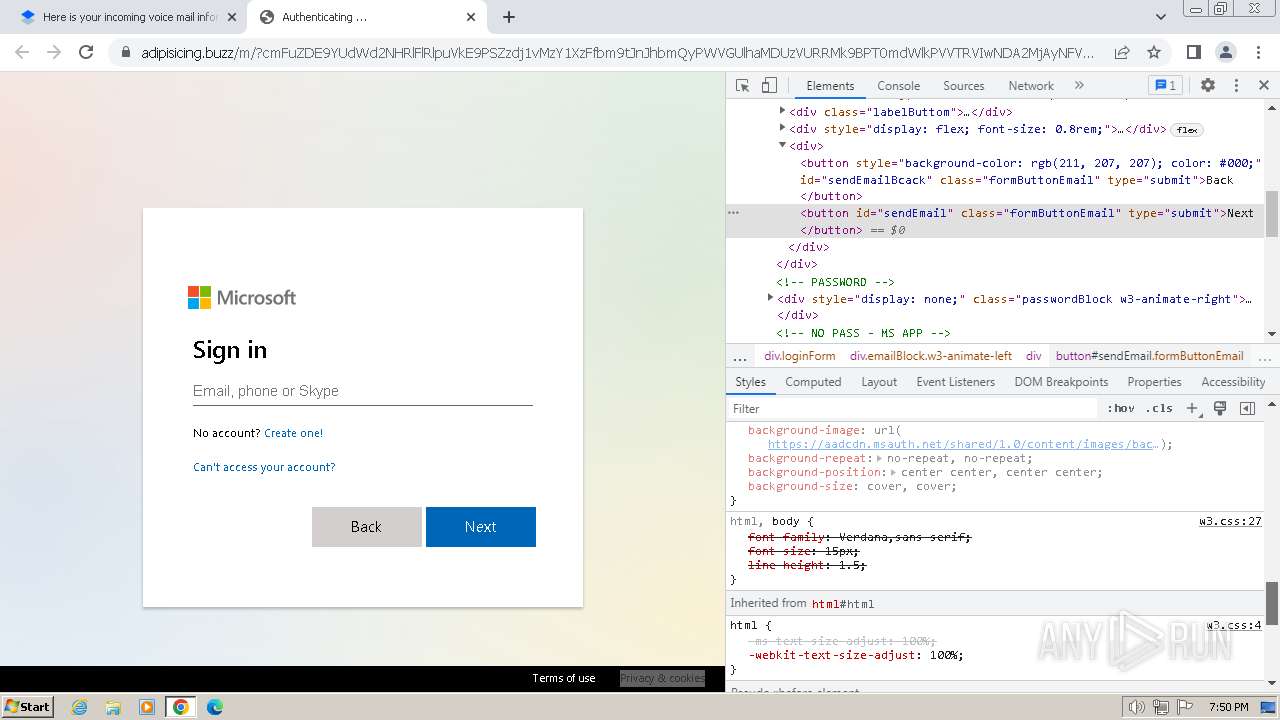Expand the labelButtom div node
This screenshot has height=720, width=1280.
click(782, 111)
